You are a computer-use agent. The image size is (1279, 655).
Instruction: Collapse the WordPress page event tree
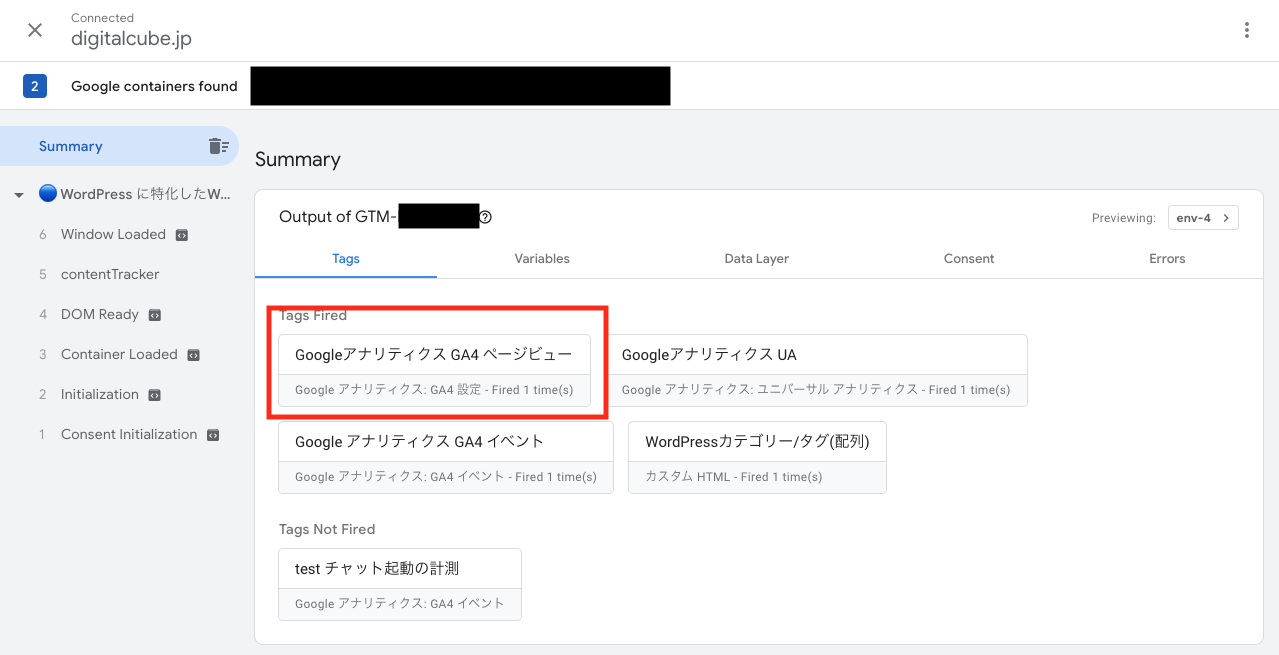19,195
